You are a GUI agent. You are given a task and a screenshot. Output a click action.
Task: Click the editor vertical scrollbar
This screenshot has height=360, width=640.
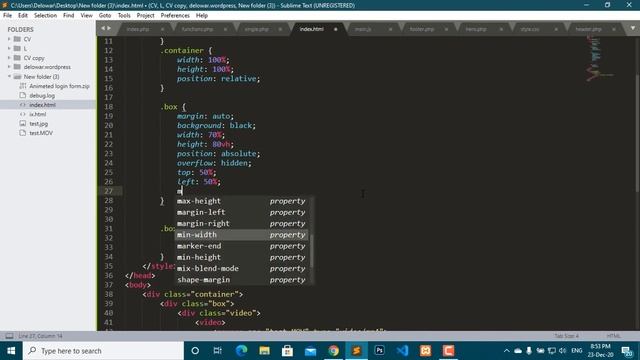637,133
